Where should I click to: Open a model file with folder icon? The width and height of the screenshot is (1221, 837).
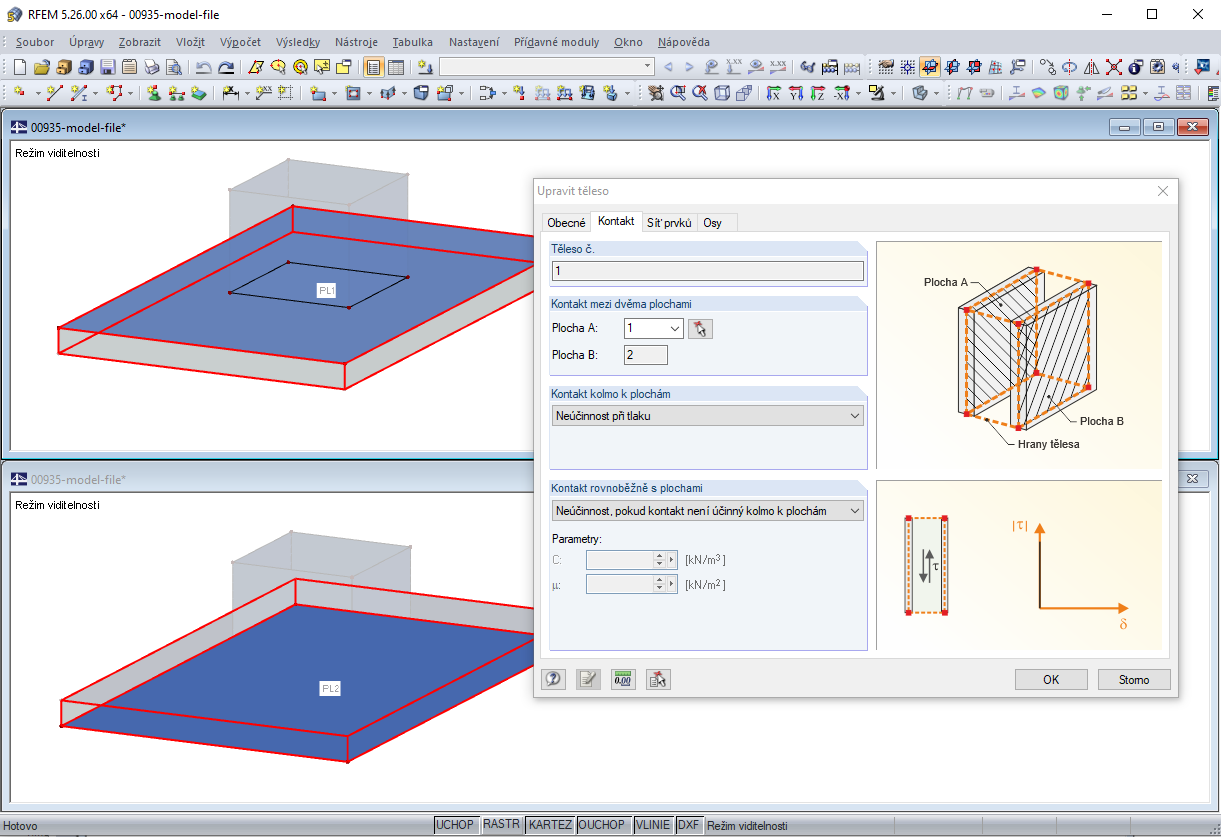(x=42, y=67)
